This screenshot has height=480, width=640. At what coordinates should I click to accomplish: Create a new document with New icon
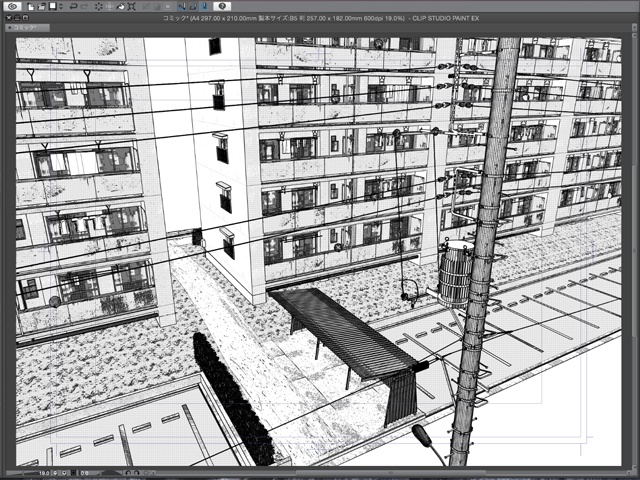point(31,7)
